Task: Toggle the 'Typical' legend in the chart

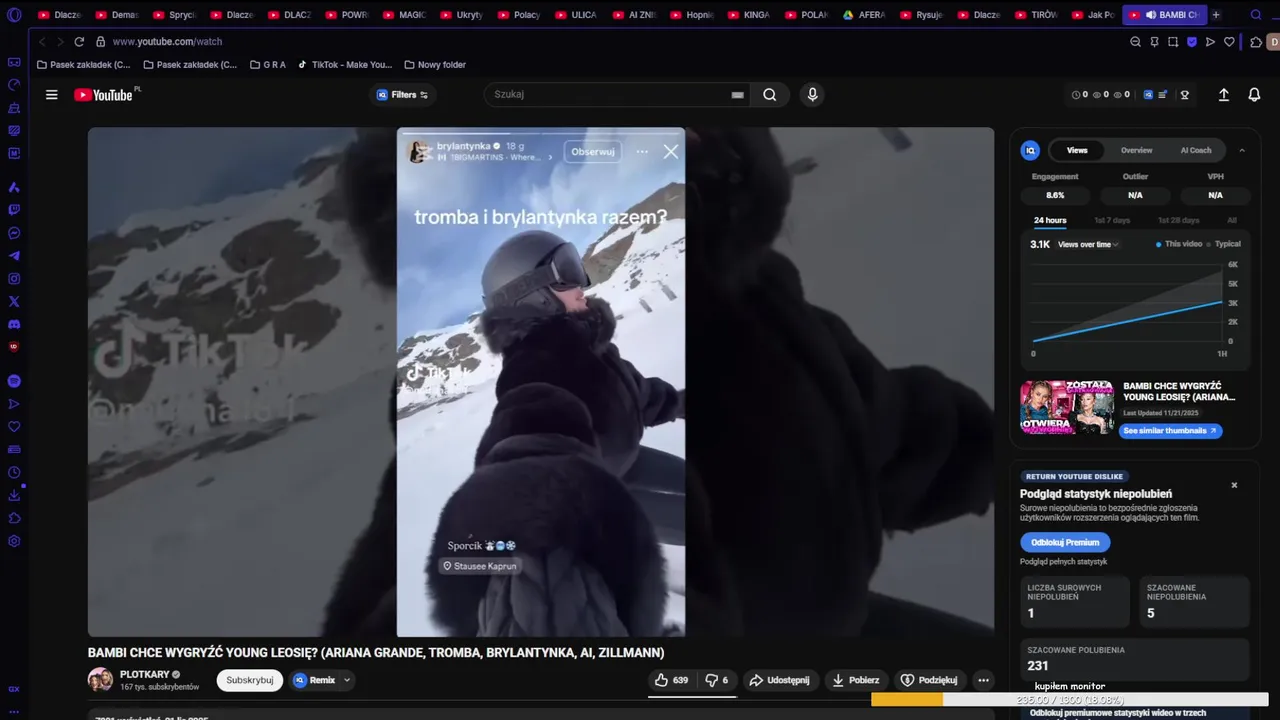Action: tap(1223, 244)
